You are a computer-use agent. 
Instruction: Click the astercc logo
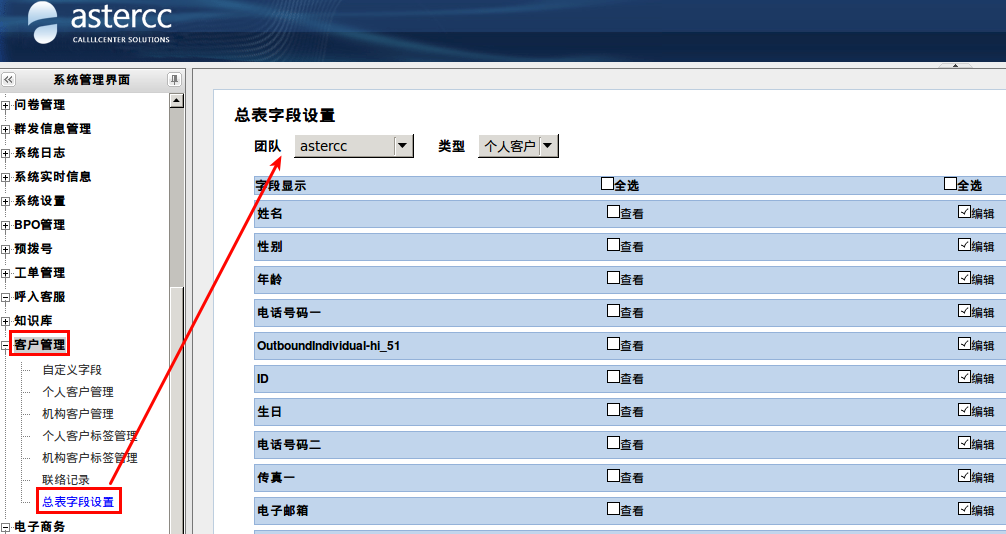click(100, 23)
